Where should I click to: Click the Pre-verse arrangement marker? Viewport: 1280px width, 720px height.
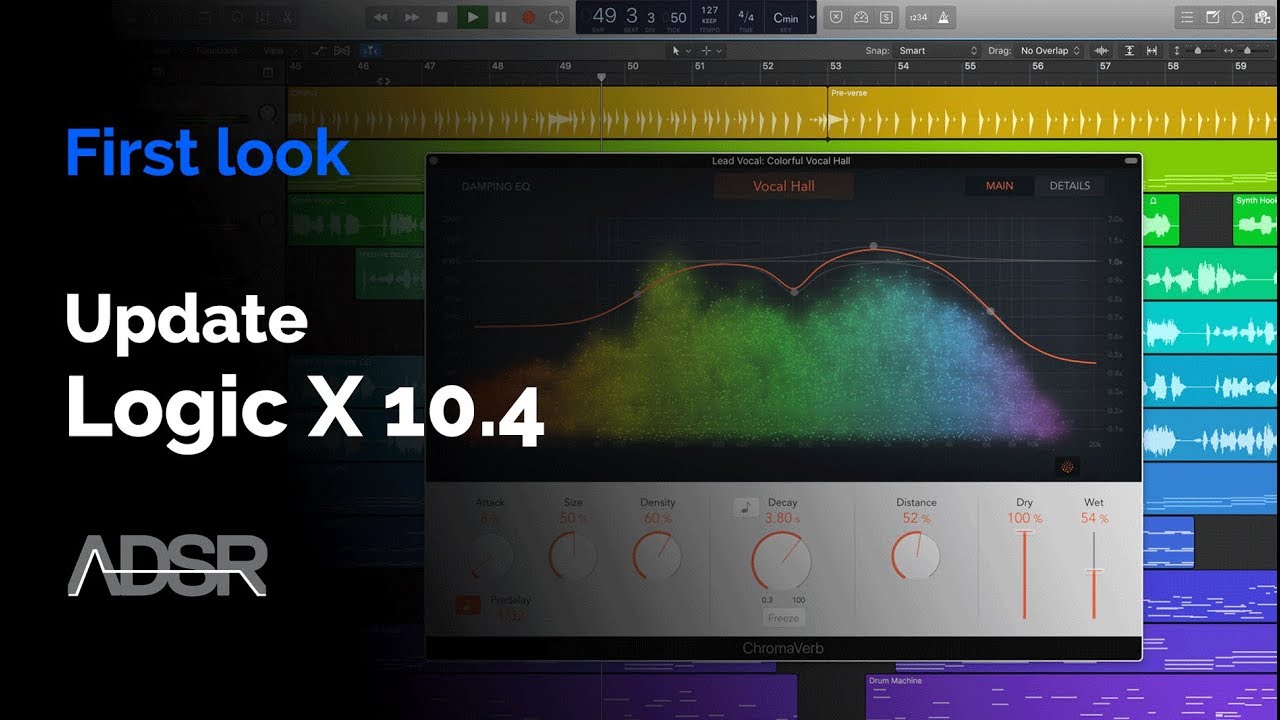click(x=849, y=93)
